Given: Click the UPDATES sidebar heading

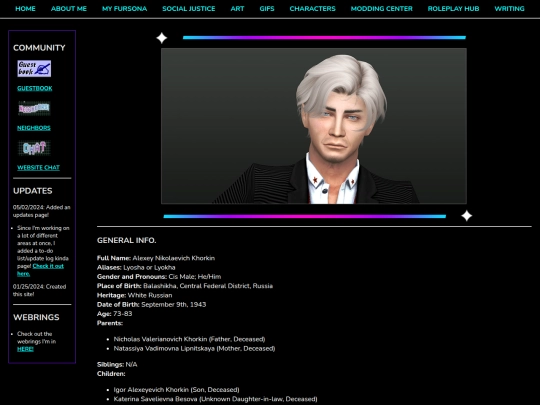Looking at the screenshot, I should [33, 191].
